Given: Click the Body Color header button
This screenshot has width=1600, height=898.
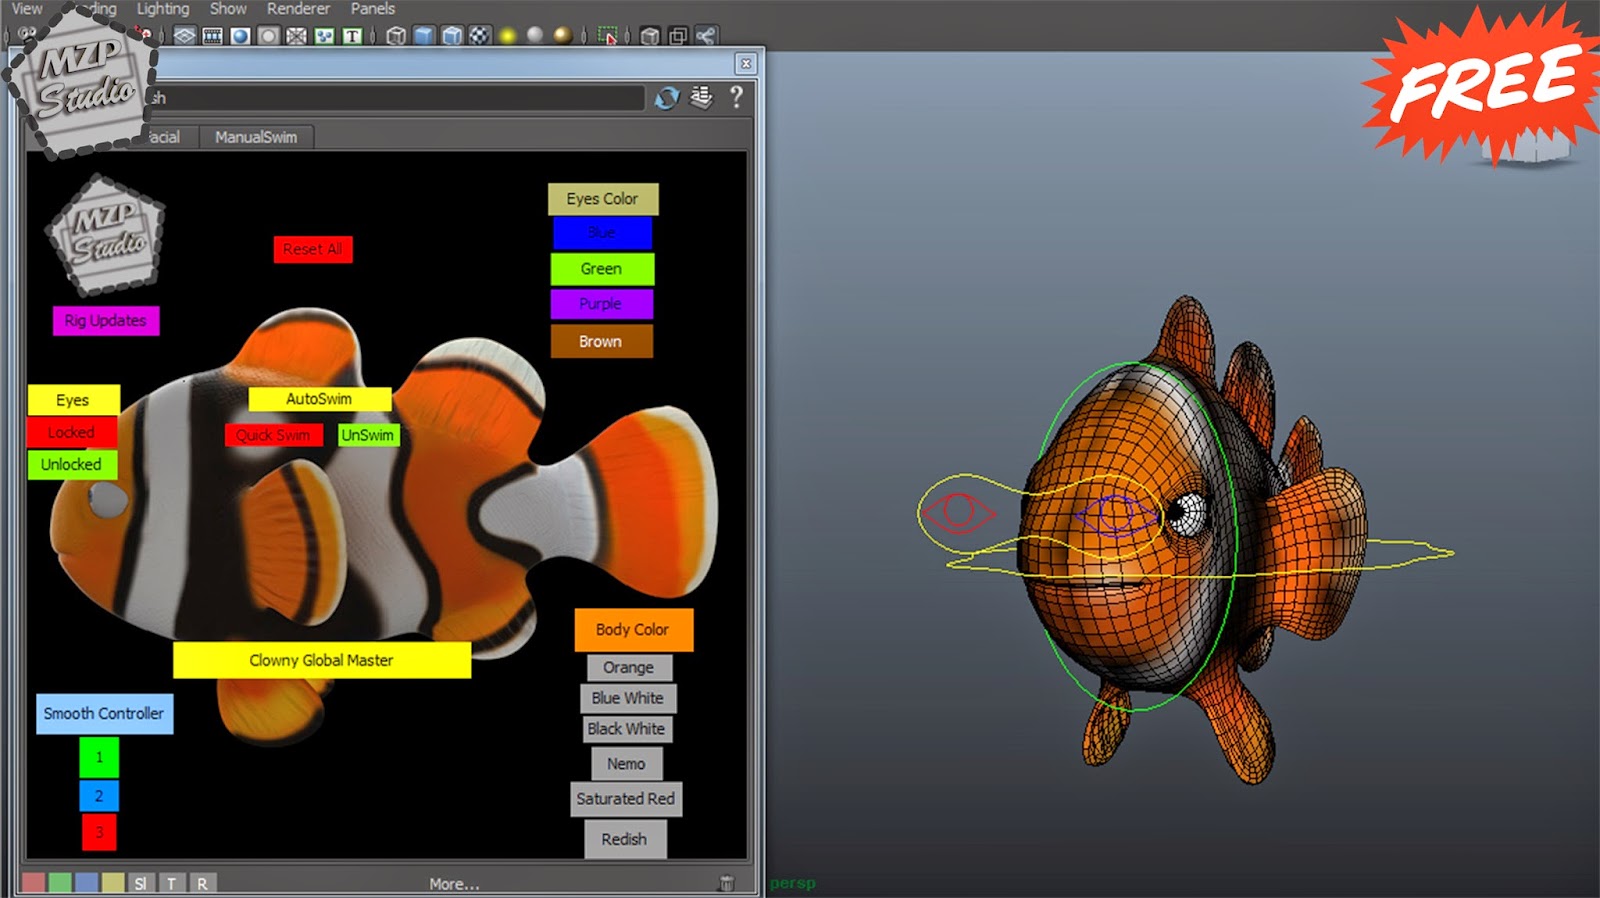Looking at the screenshot, I should pyautogui.click(x=633, y=630).
